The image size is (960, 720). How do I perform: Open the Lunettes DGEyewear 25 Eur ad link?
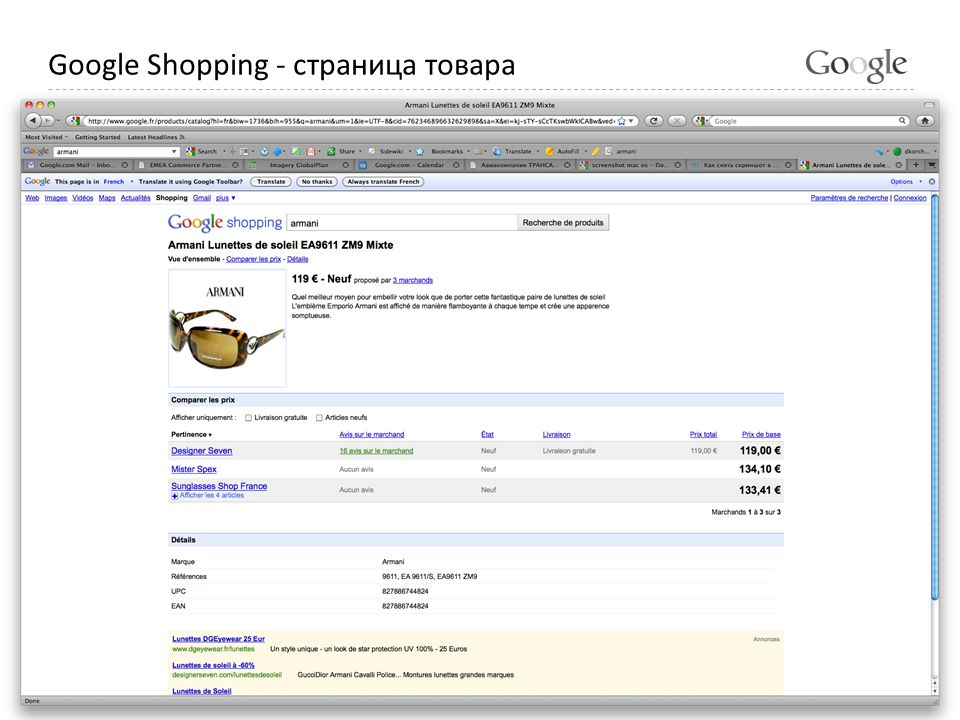pos(219,639)
